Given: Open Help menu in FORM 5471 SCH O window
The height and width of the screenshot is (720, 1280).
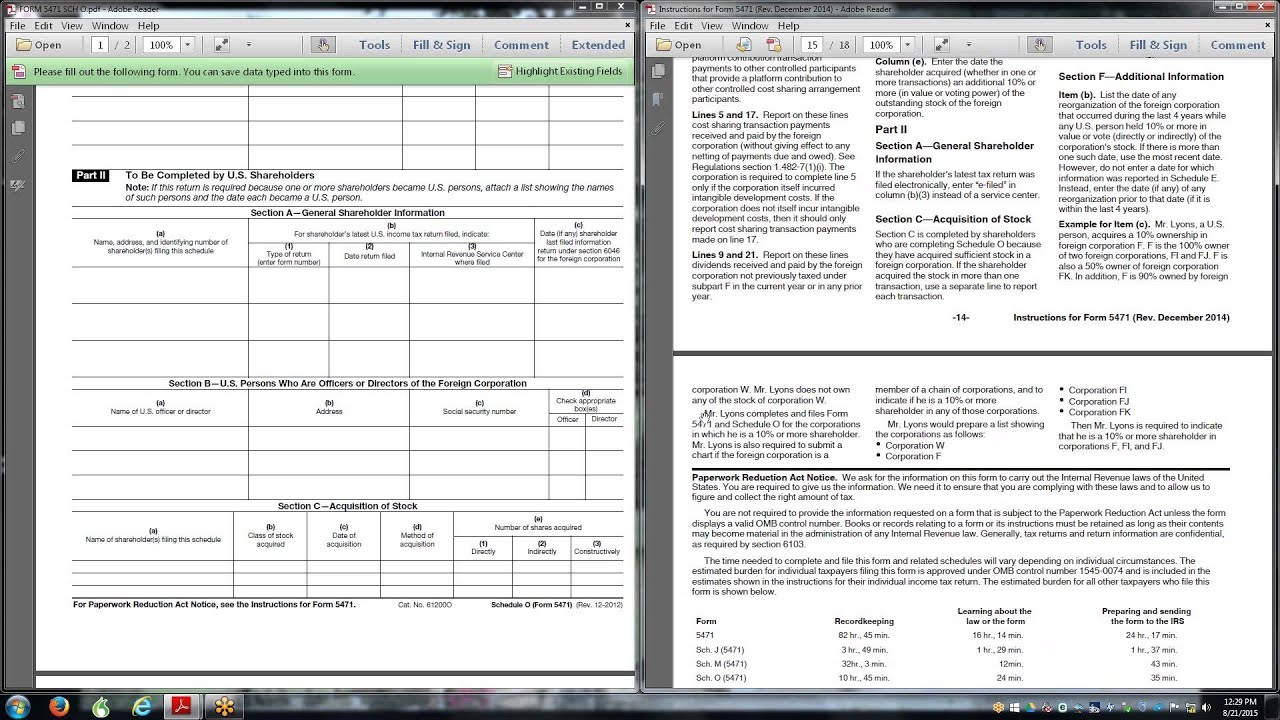Looking at the screenshot, I should click(x=149, y=26).
